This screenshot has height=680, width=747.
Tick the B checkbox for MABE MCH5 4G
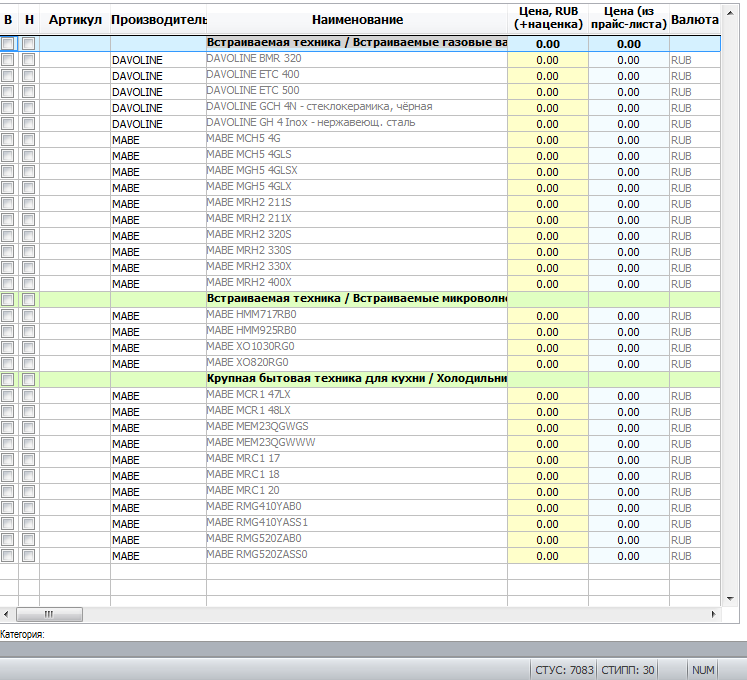tap(8, 140)
